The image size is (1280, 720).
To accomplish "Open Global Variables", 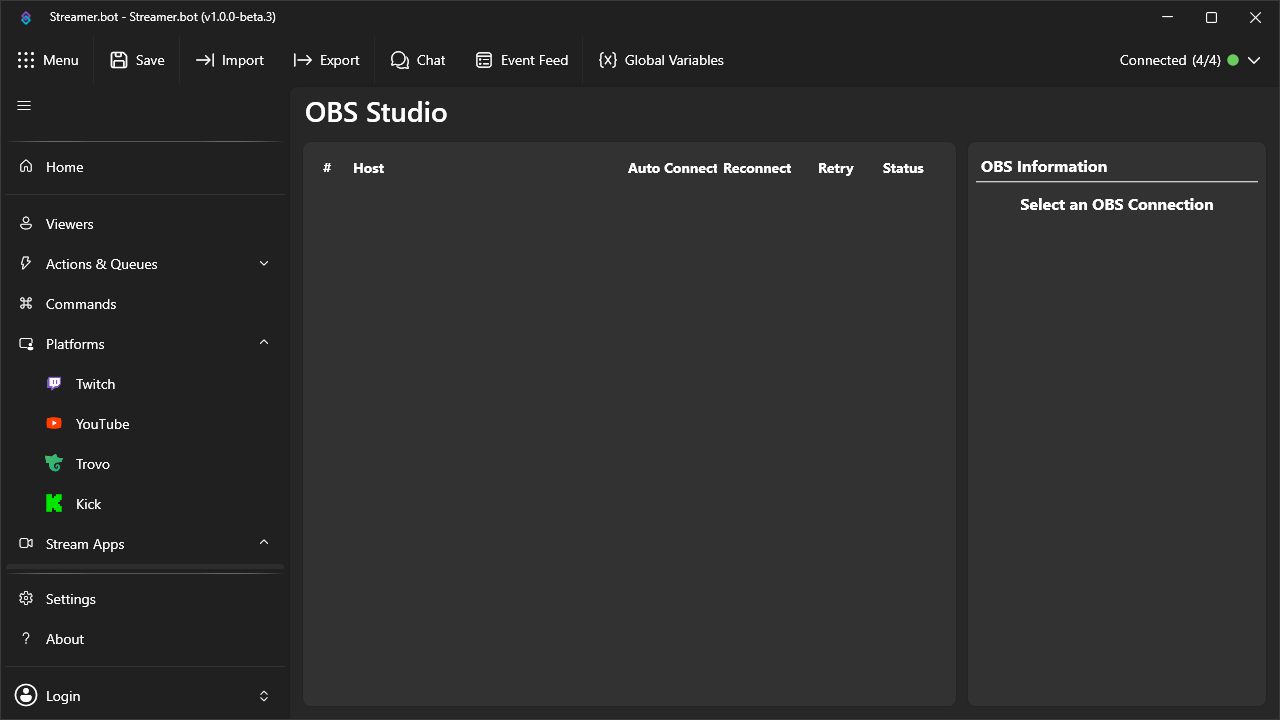I will [661, 60].
